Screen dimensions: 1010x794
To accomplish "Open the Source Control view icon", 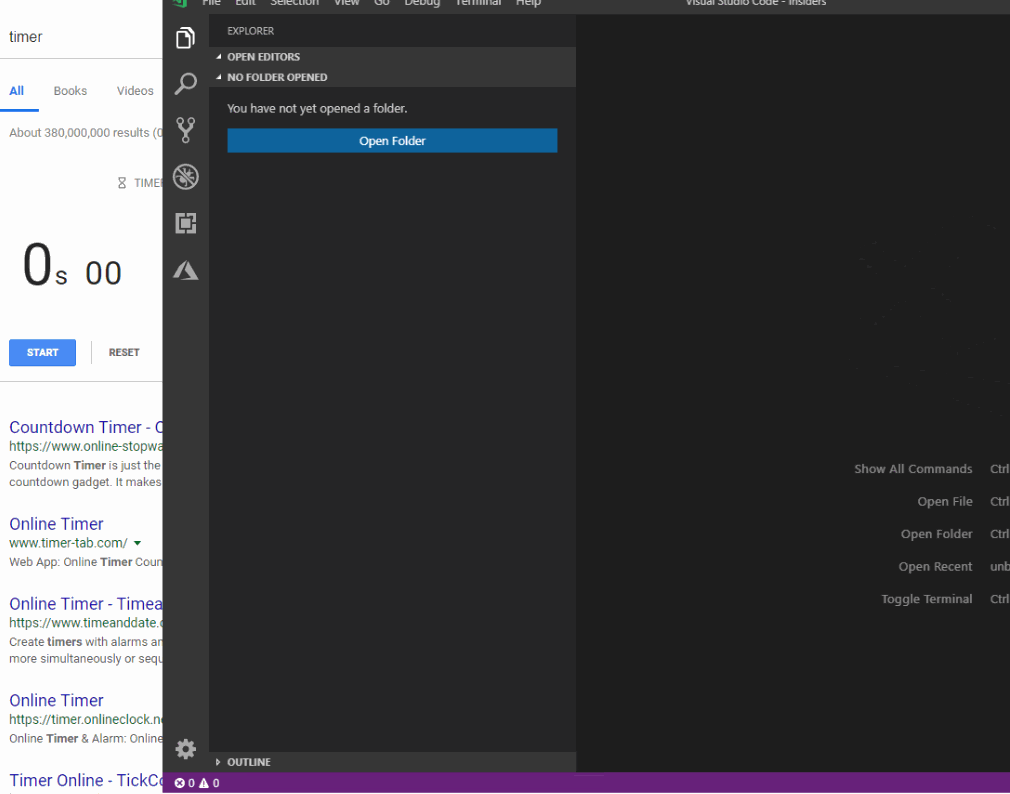I will [186, 130].
